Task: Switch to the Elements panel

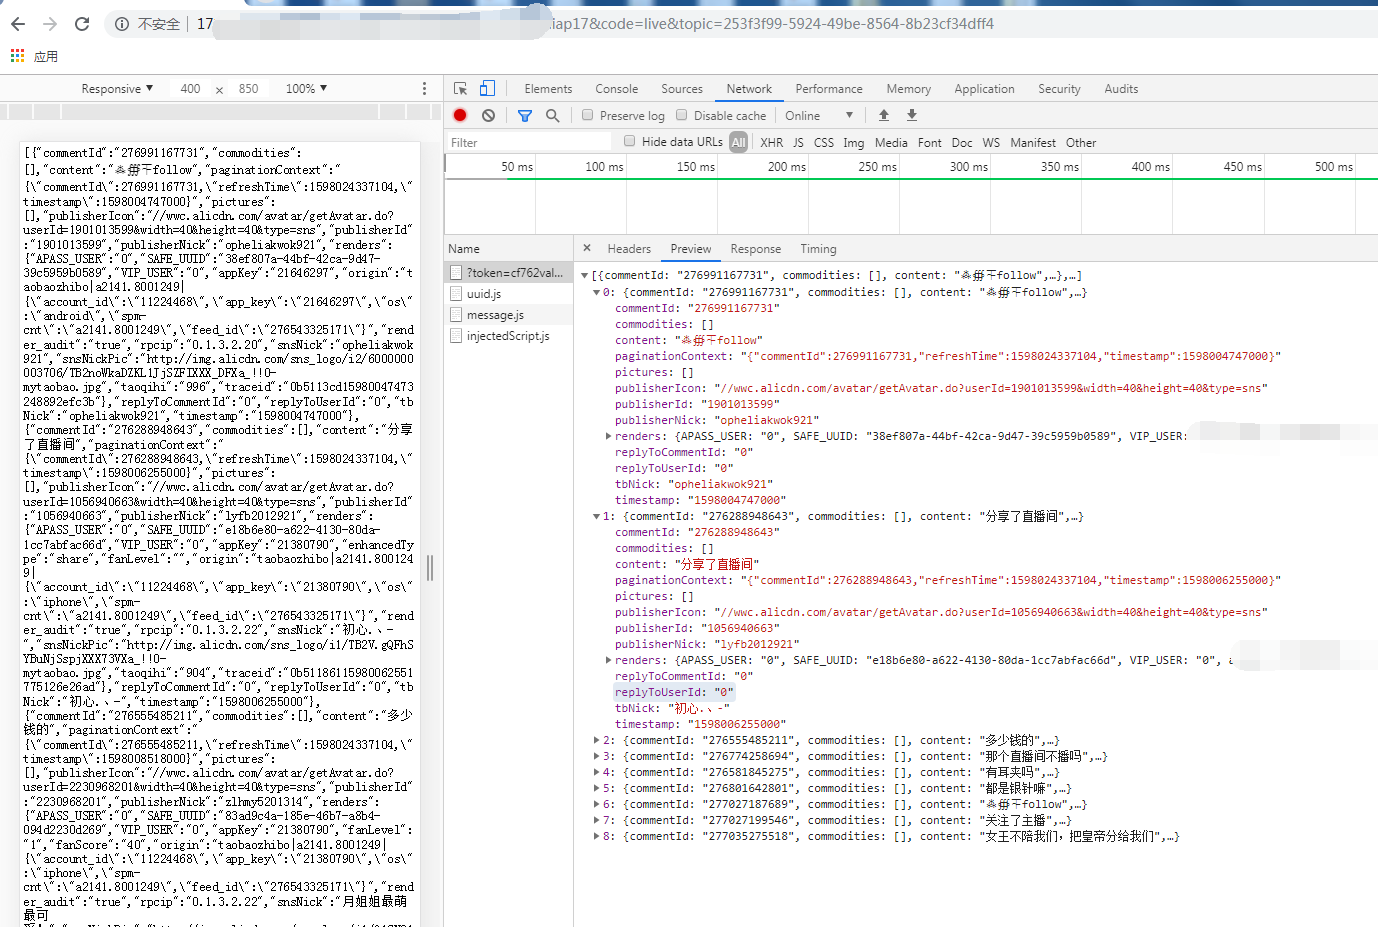Action: 548,89
